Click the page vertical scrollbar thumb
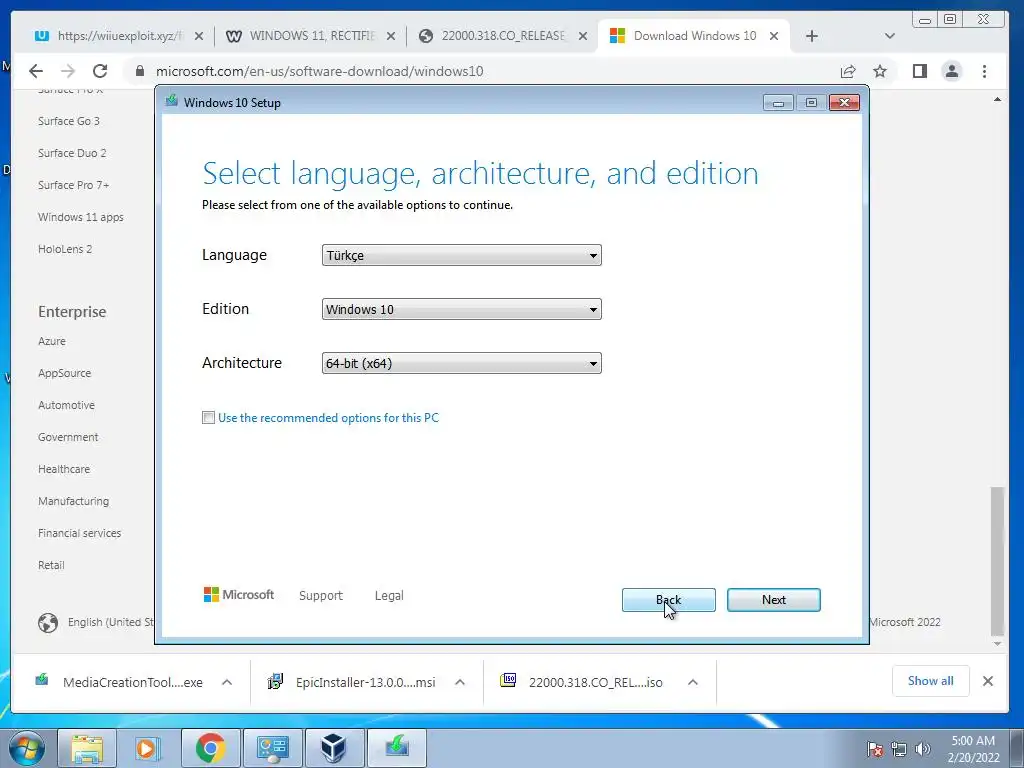 point(997,561)
